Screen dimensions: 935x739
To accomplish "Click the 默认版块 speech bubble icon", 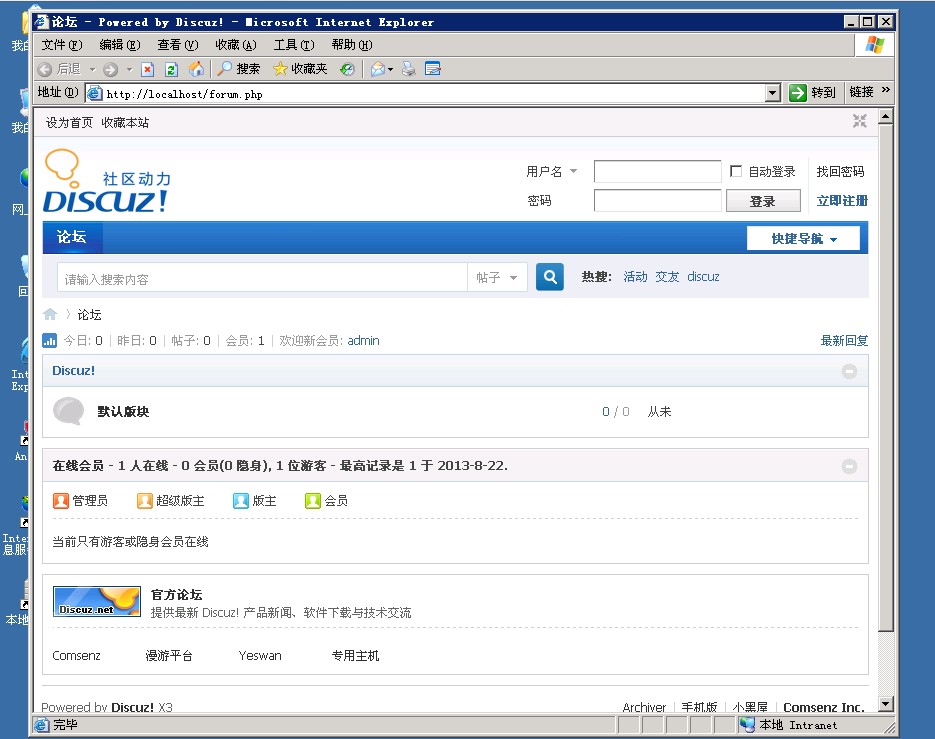I will tap(69, 411).
